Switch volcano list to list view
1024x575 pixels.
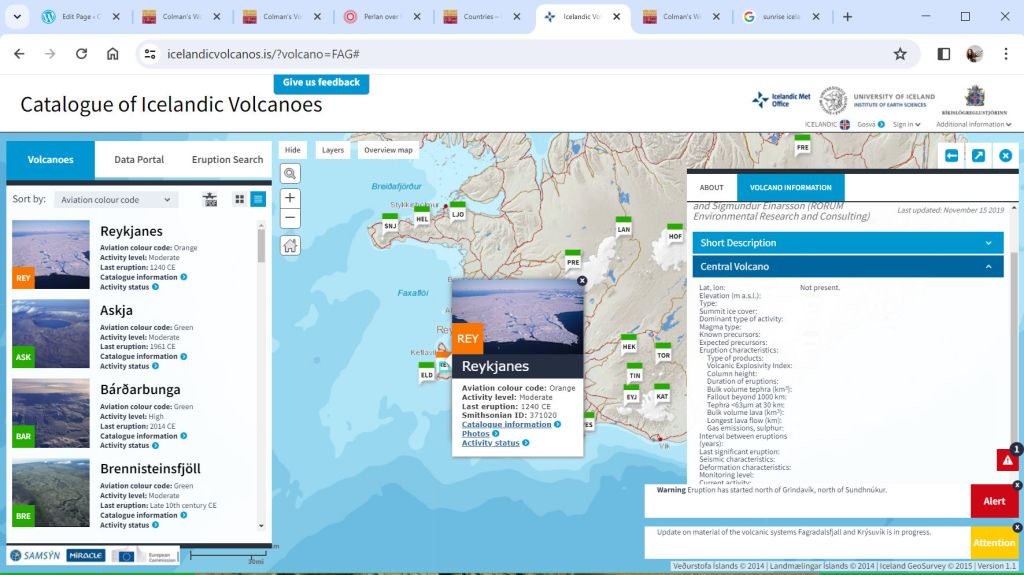pos(258,200)
